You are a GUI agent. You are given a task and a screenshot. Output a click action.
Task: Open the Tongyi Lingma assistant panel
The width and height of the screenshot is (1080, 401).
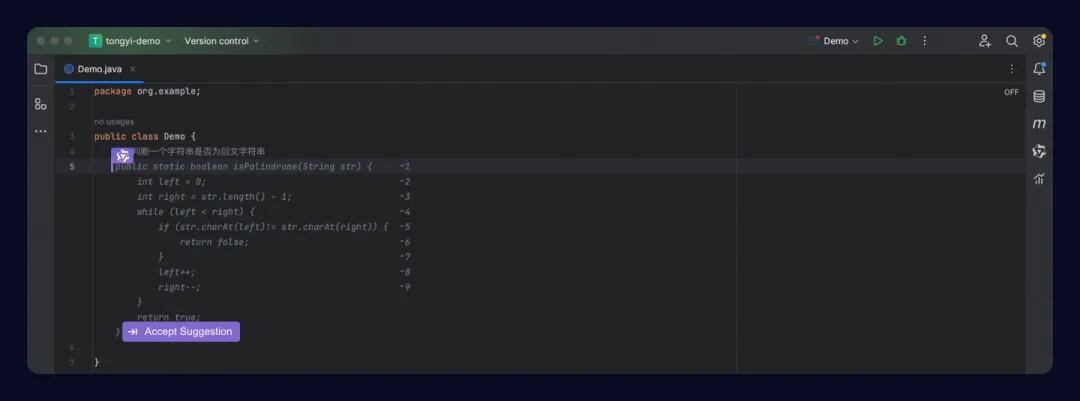point(1039,152)
